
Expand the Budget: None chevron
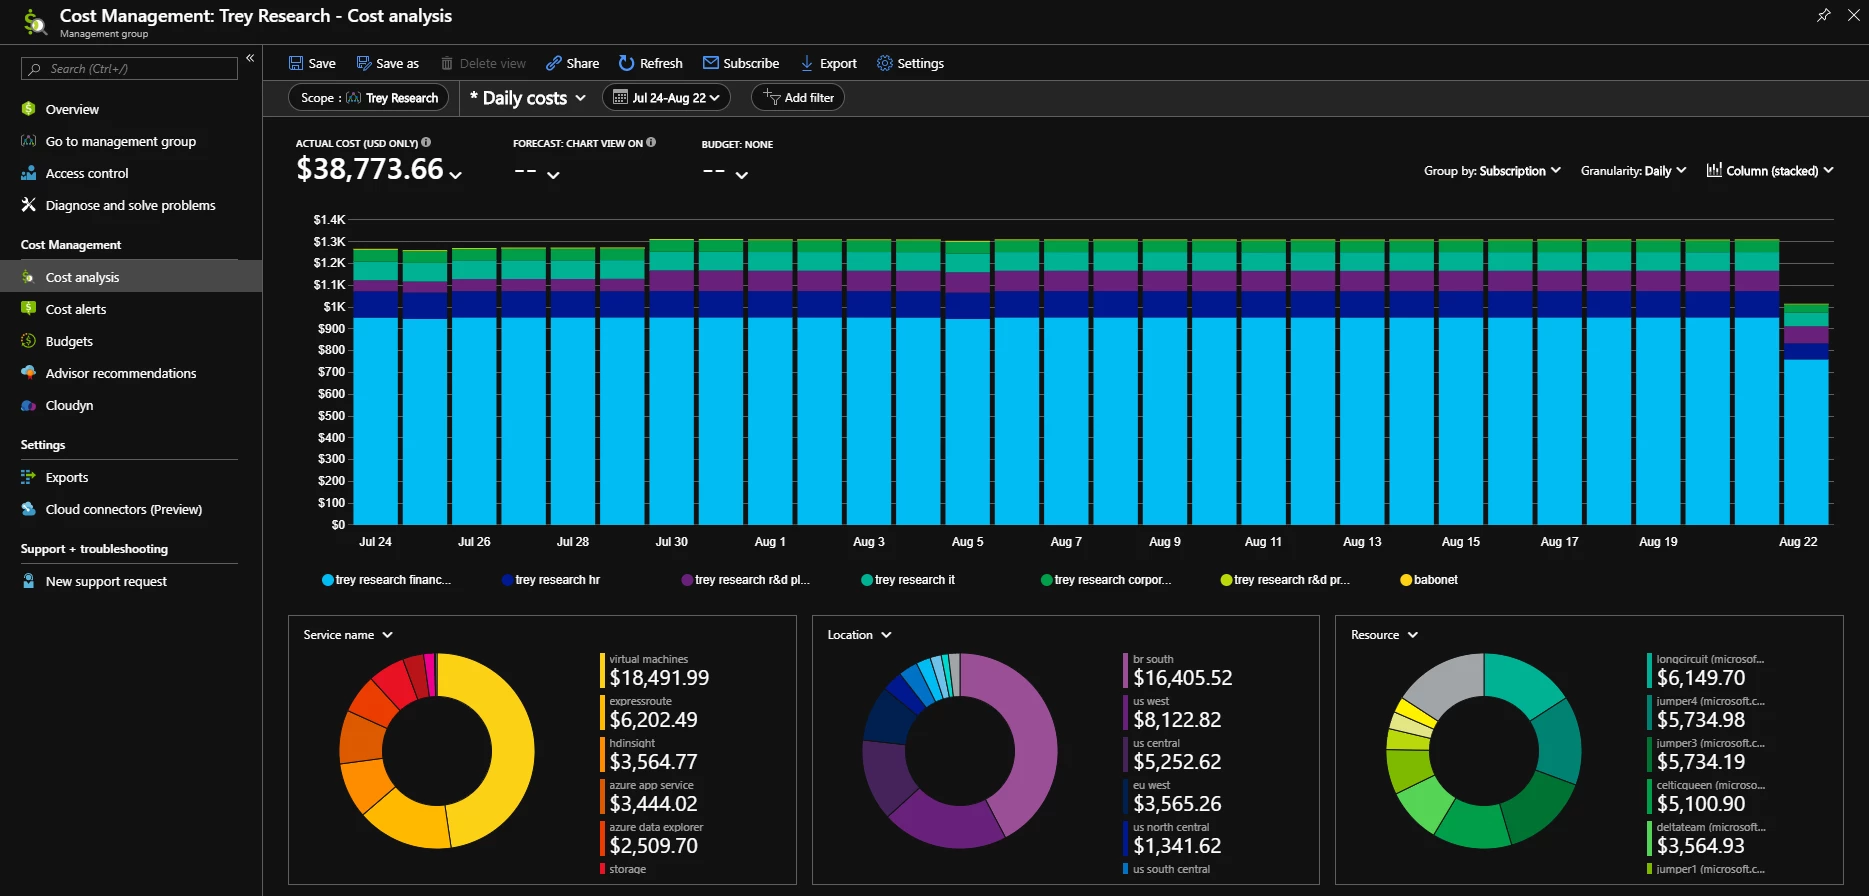[741, 175]
